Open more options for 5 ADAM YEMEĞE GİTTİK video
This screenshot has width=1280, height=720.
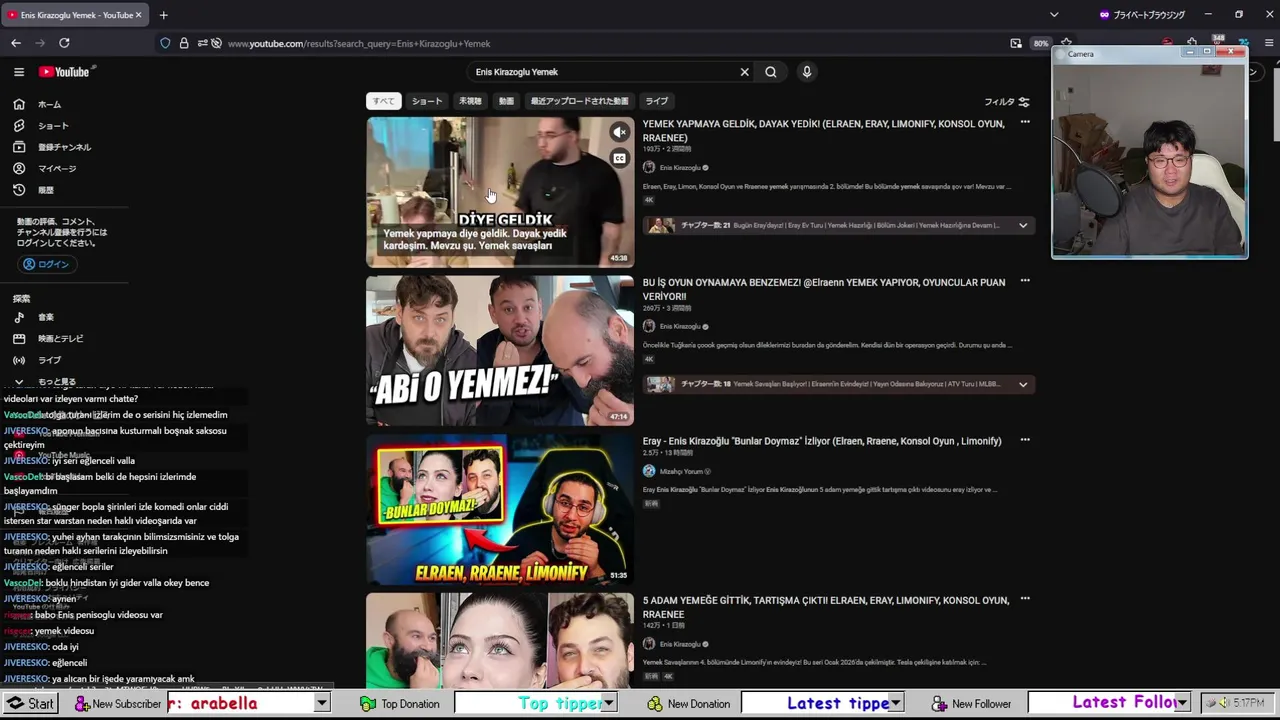(1025, 599)
